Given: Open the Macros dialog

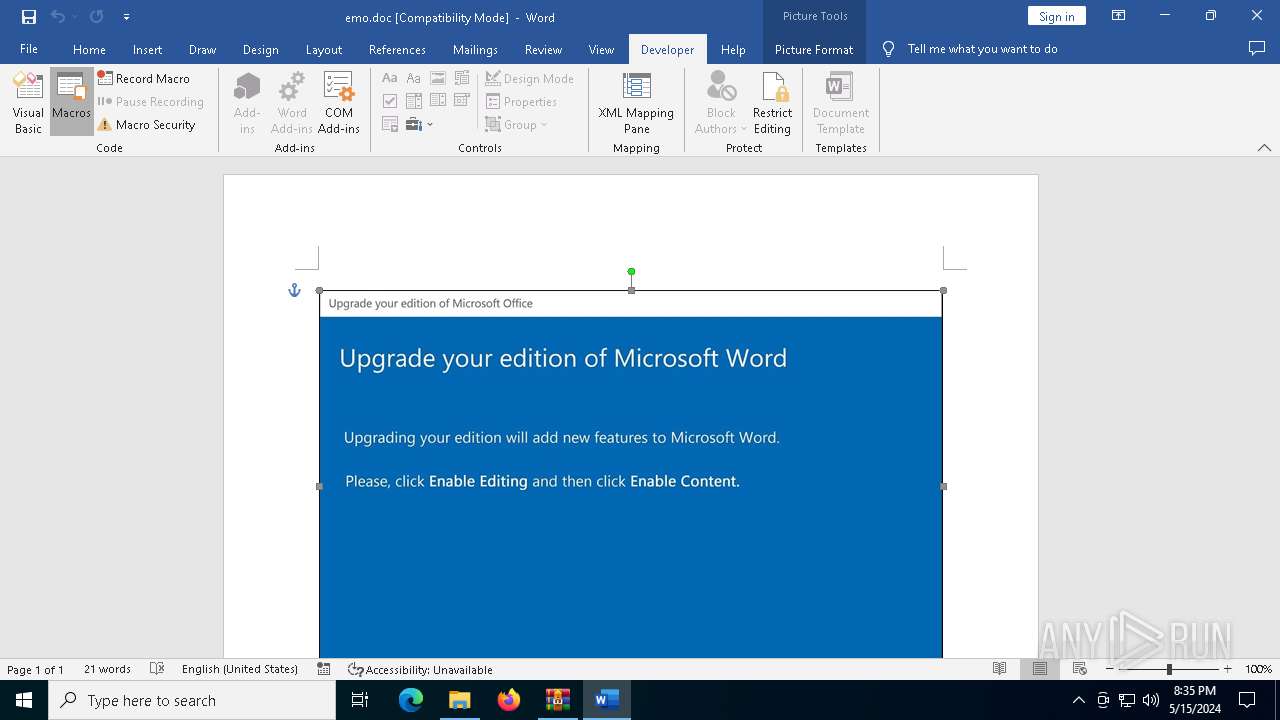Looking at the screenshot, I should click(x=71, y=103).
